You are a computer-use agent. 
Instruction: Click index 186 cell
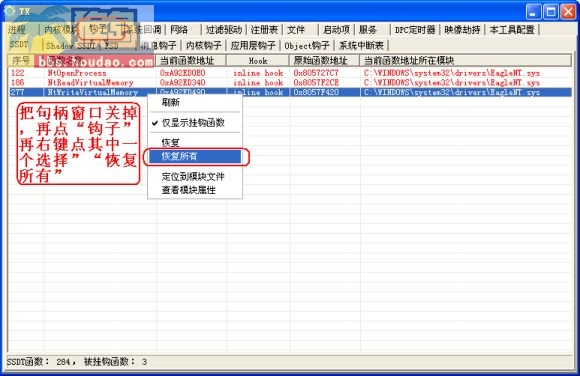(x=17, y=83)
